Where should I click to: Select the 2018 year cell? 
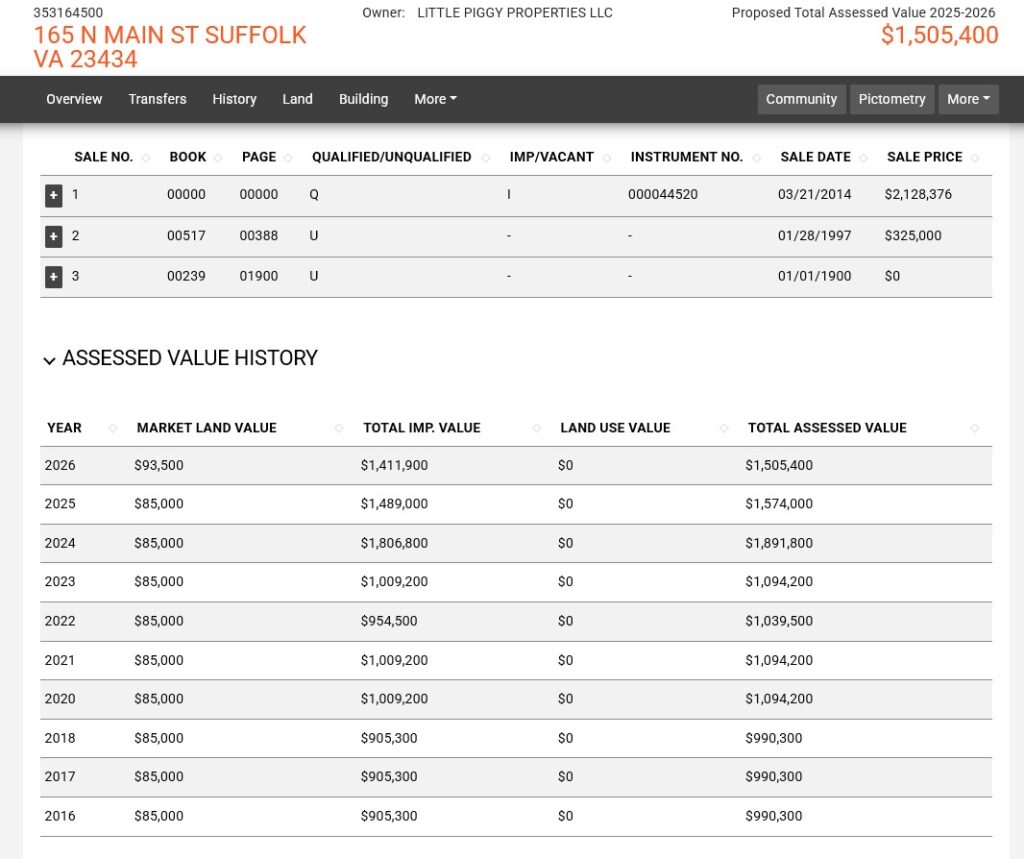(x=60, y=738)
